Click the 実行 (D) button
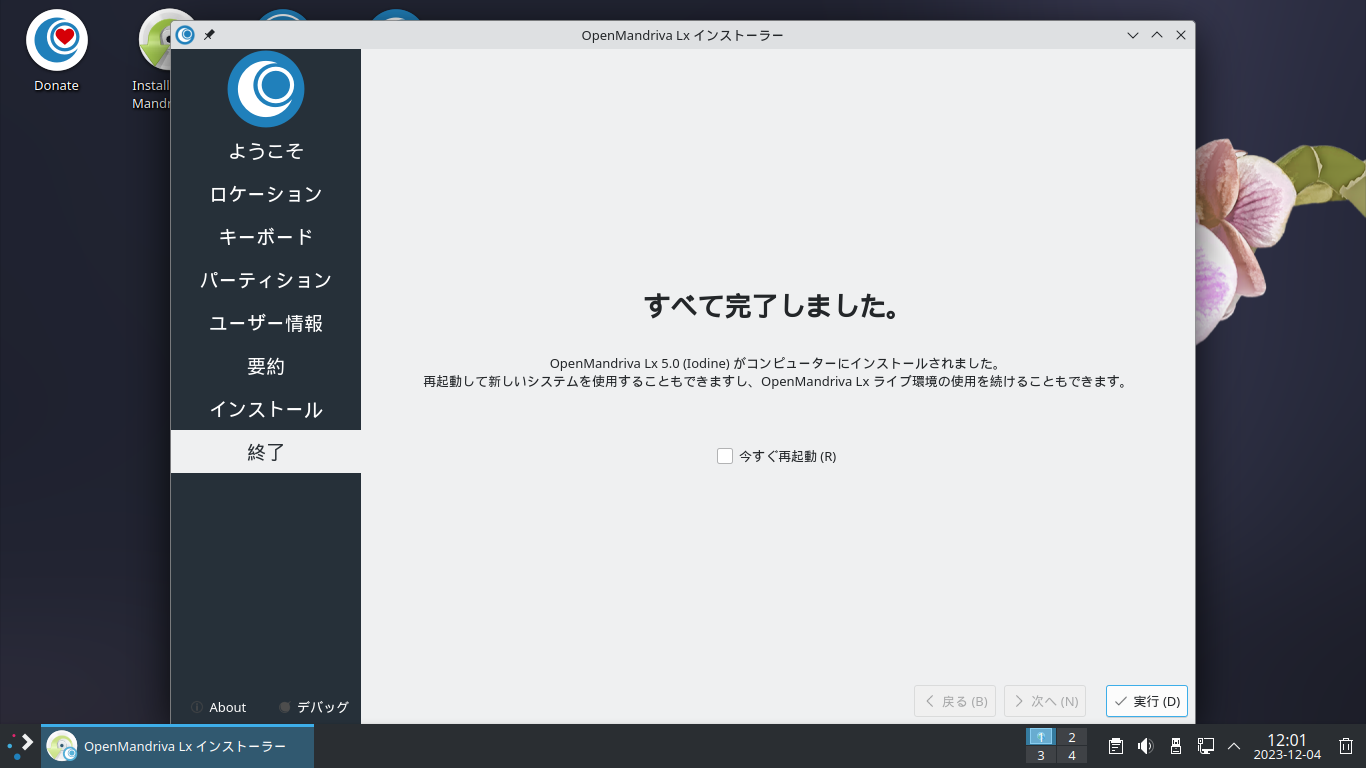Image resolution: width=1366 pixels, height=768 pixels. (x=1147, y=701)
